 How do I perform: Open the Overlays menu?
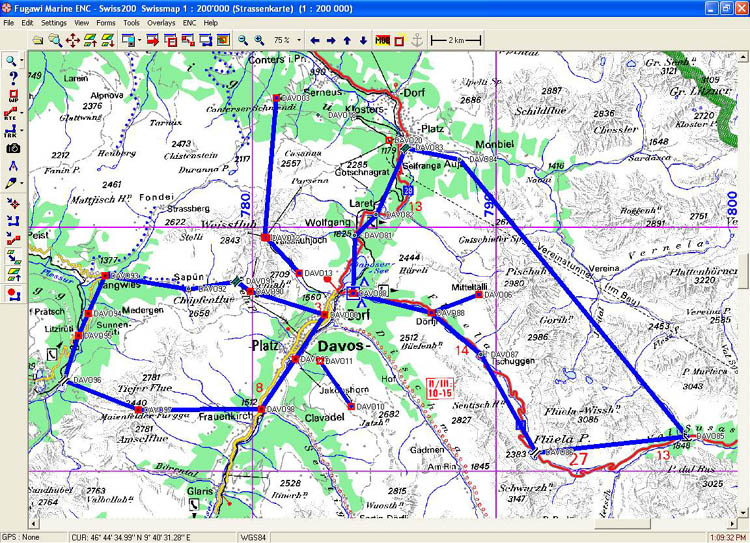tap(160, 22)
